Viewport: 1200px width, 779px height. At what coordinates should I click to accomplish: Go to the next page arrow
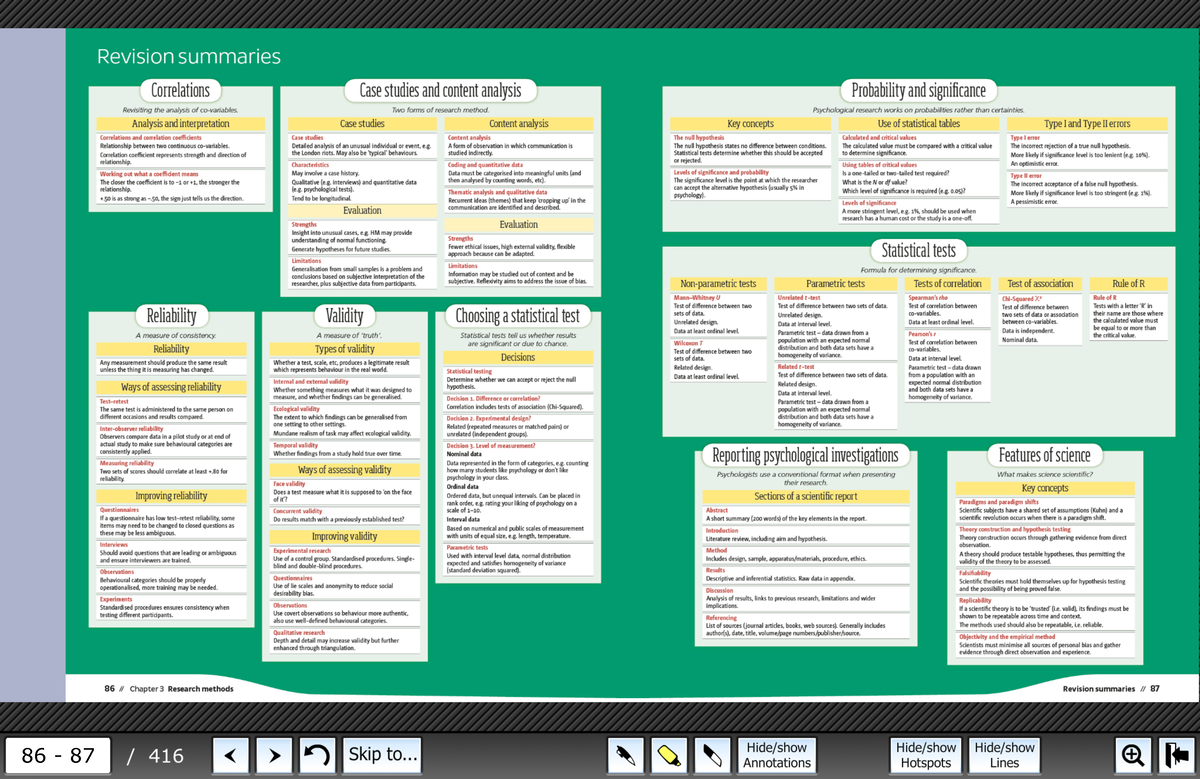coord(275,754)
